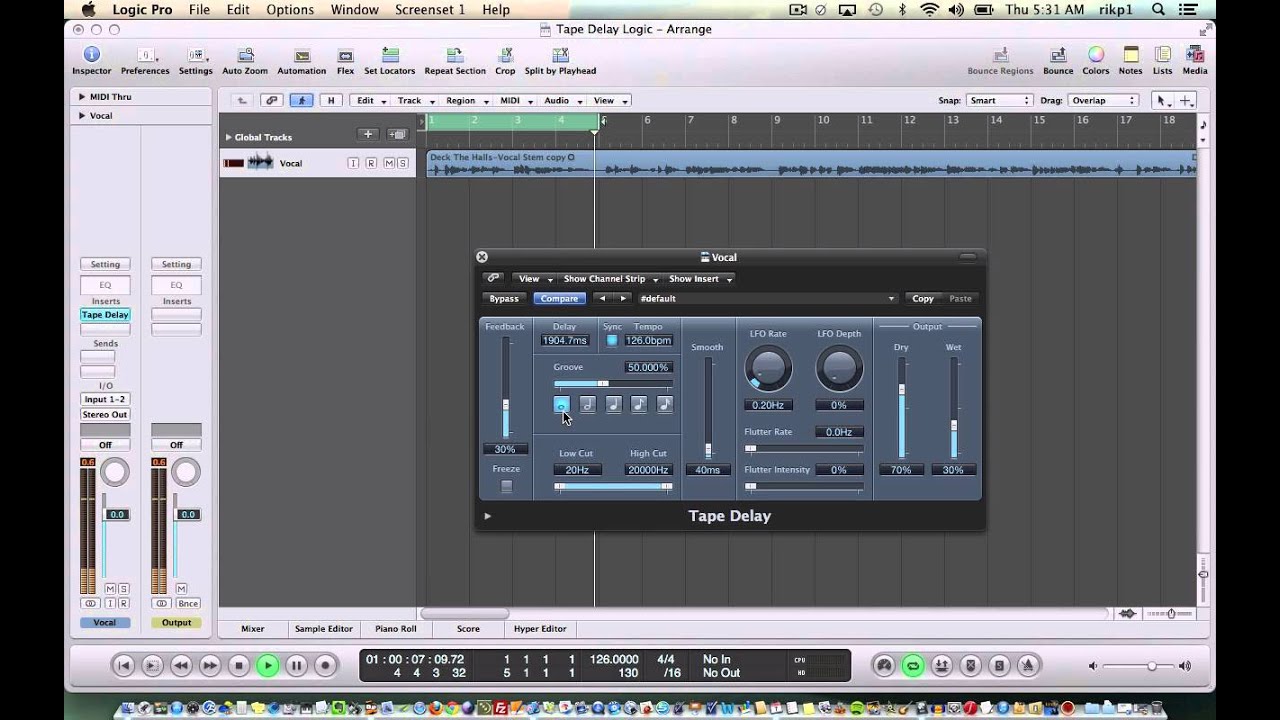Click the duplicate track button
The image size is (1280, 720).
pyautogui.click(x=398, y=134)
